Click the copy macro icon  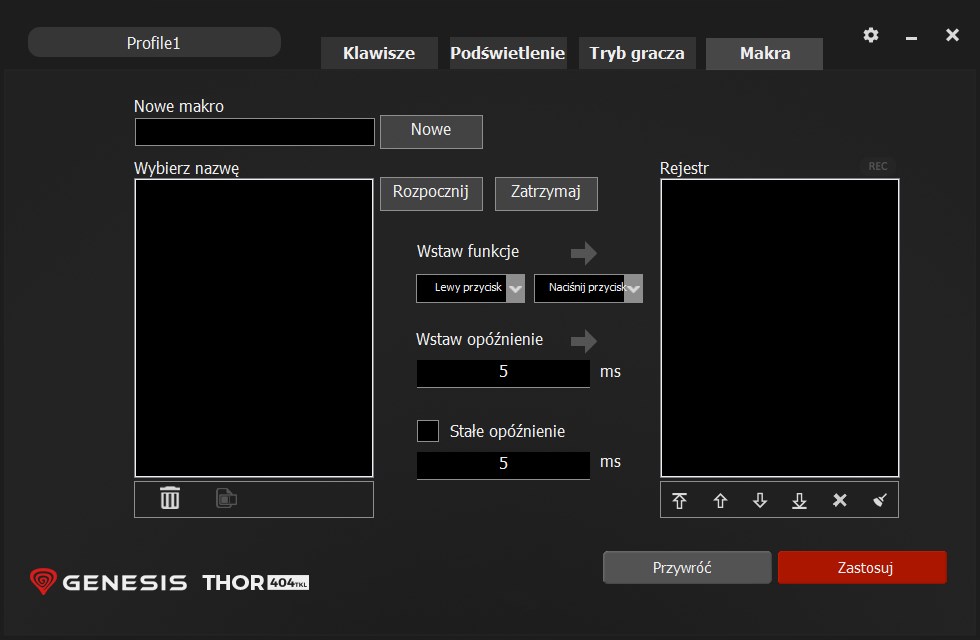coord(226,498)
